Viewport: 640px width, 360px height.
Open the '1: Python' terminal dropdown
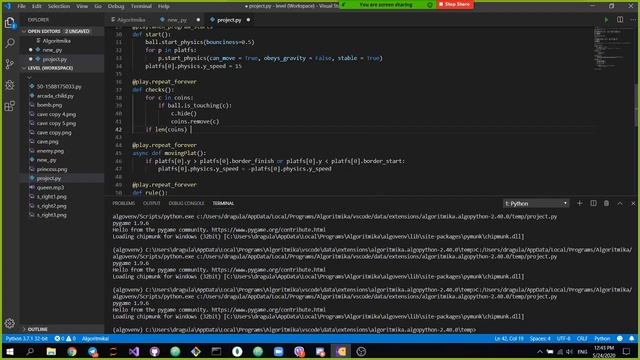tap(536, 203)
